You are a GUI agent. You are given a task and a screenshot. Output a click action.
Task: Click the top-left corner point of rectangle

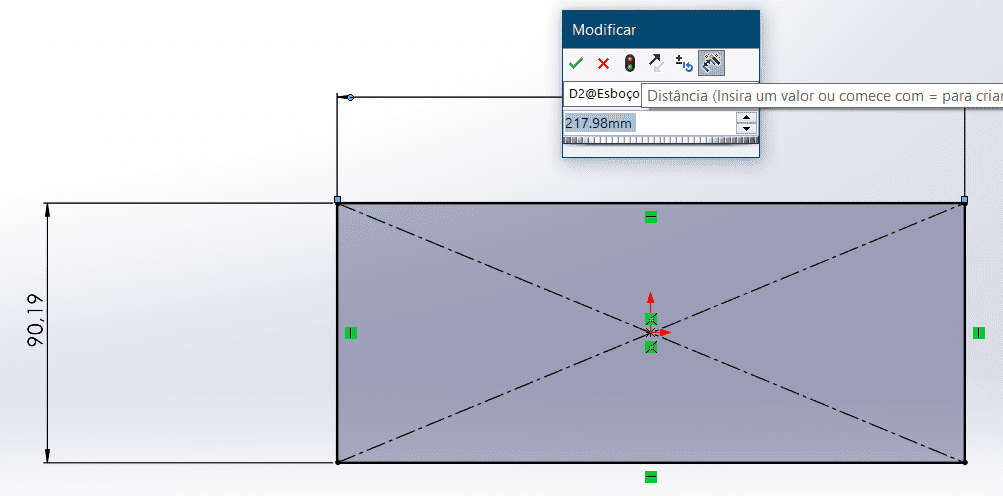[x=338, y=200]
